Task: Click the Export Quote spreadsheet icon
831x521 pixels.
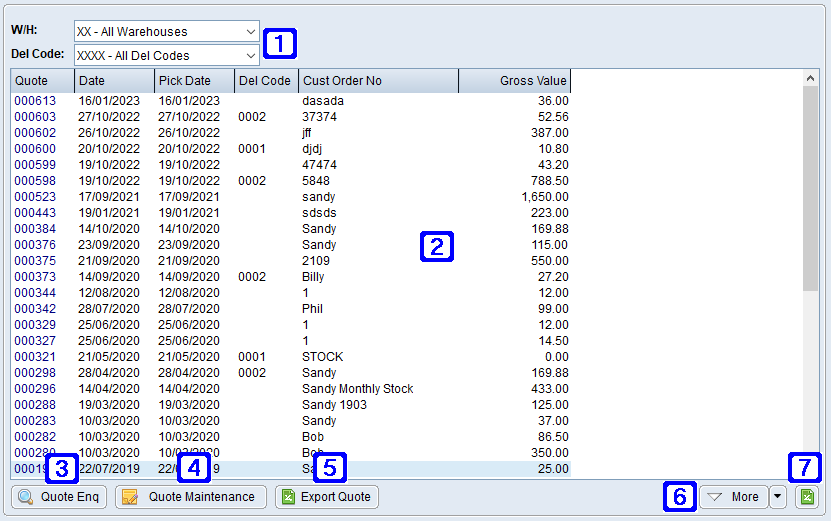Action: coord(289,497)
